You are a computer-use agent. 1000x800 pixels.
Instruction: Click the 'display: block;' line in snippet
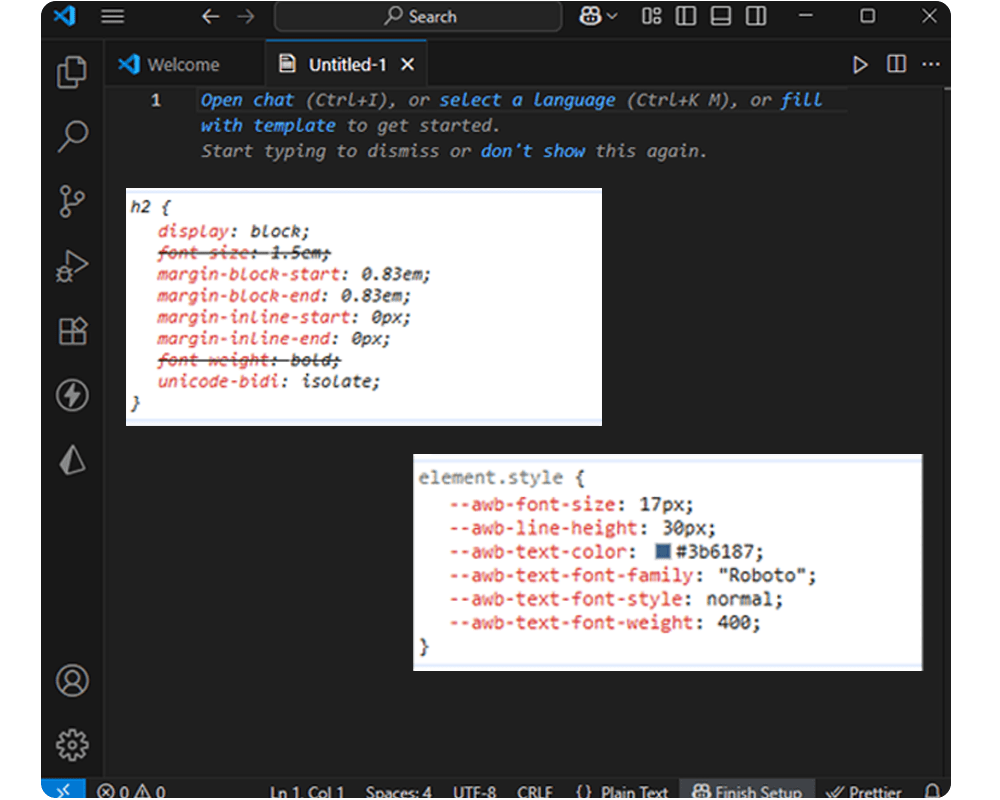pos(233,231)
